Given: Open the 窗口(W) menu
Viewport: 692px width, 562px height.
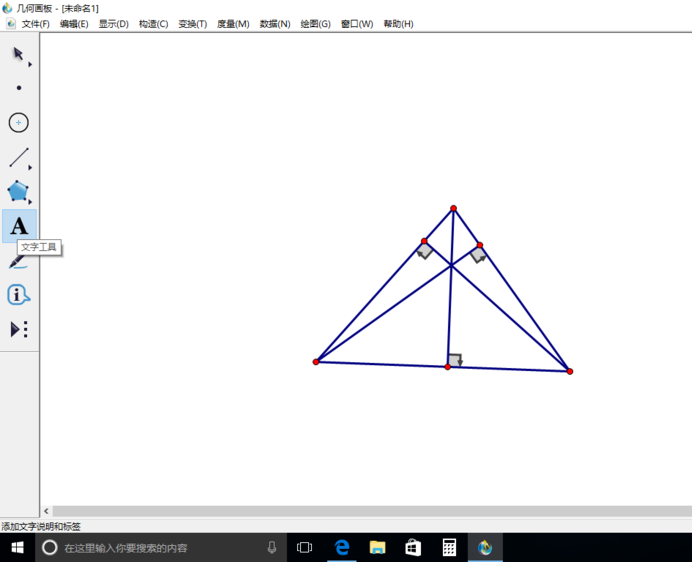Looking at the screenshot, I should [x=357, y=24].
